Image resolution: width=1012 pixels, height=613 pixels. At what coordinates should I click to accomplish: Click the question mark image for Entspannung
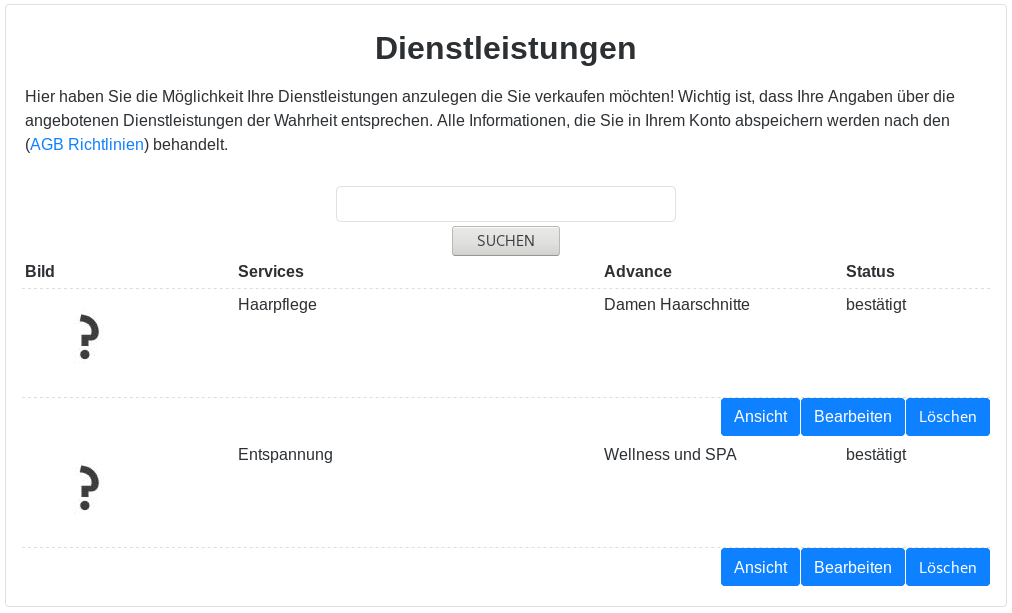(x=88, y=488)
